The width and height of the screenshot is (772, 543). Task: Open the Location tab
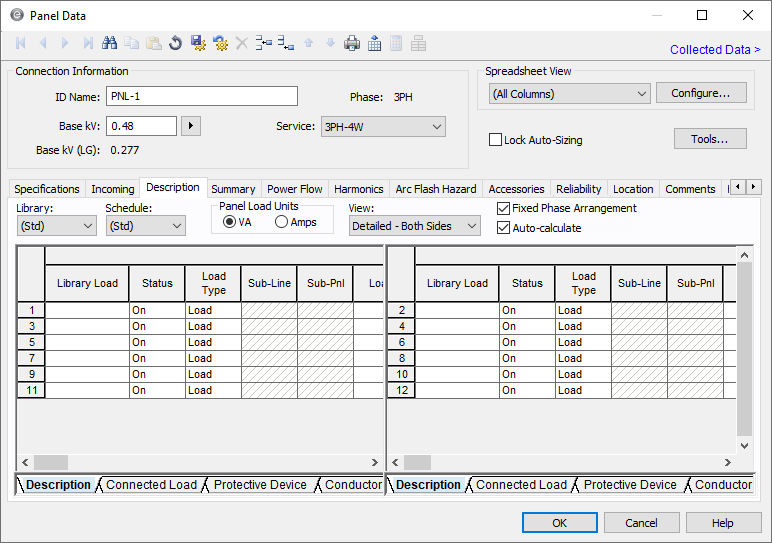(633, 189)
